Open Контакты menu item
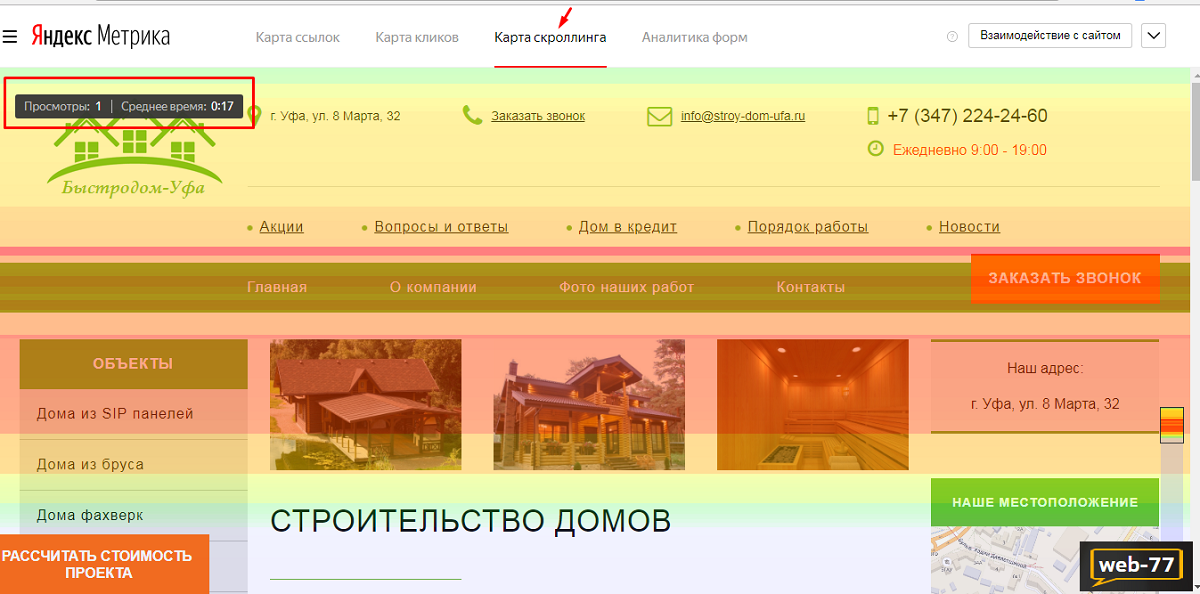1200x594 pixels. coord(811,287)
